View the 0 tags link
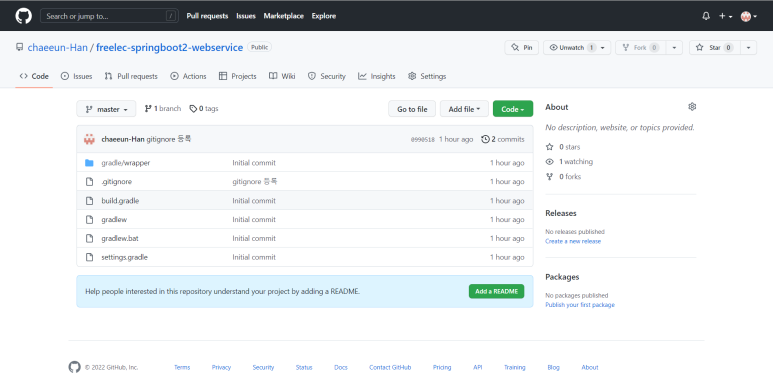773x378 pixels. pos(204,108)
